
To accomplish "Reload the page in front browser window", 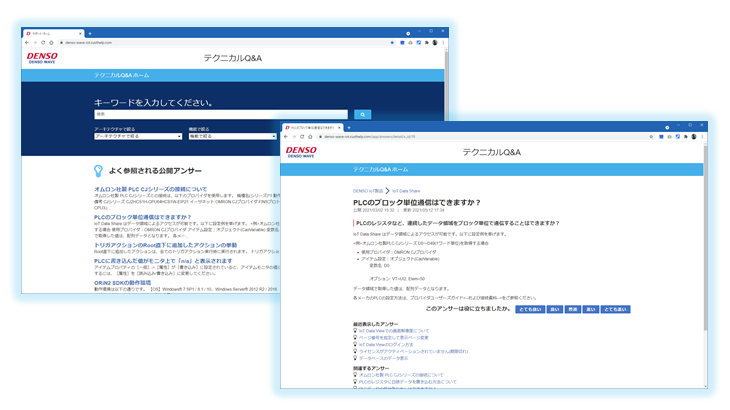I will (302, 137).
